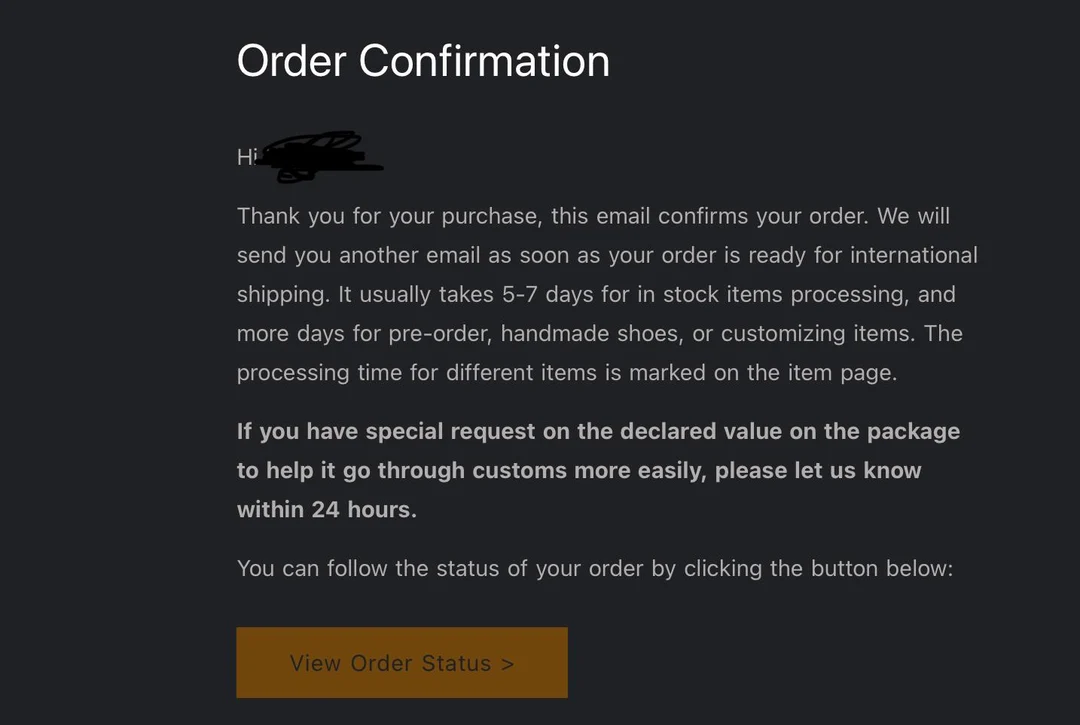
Task: Click the follow order status instruction line
Action: [x=594, y=567]
